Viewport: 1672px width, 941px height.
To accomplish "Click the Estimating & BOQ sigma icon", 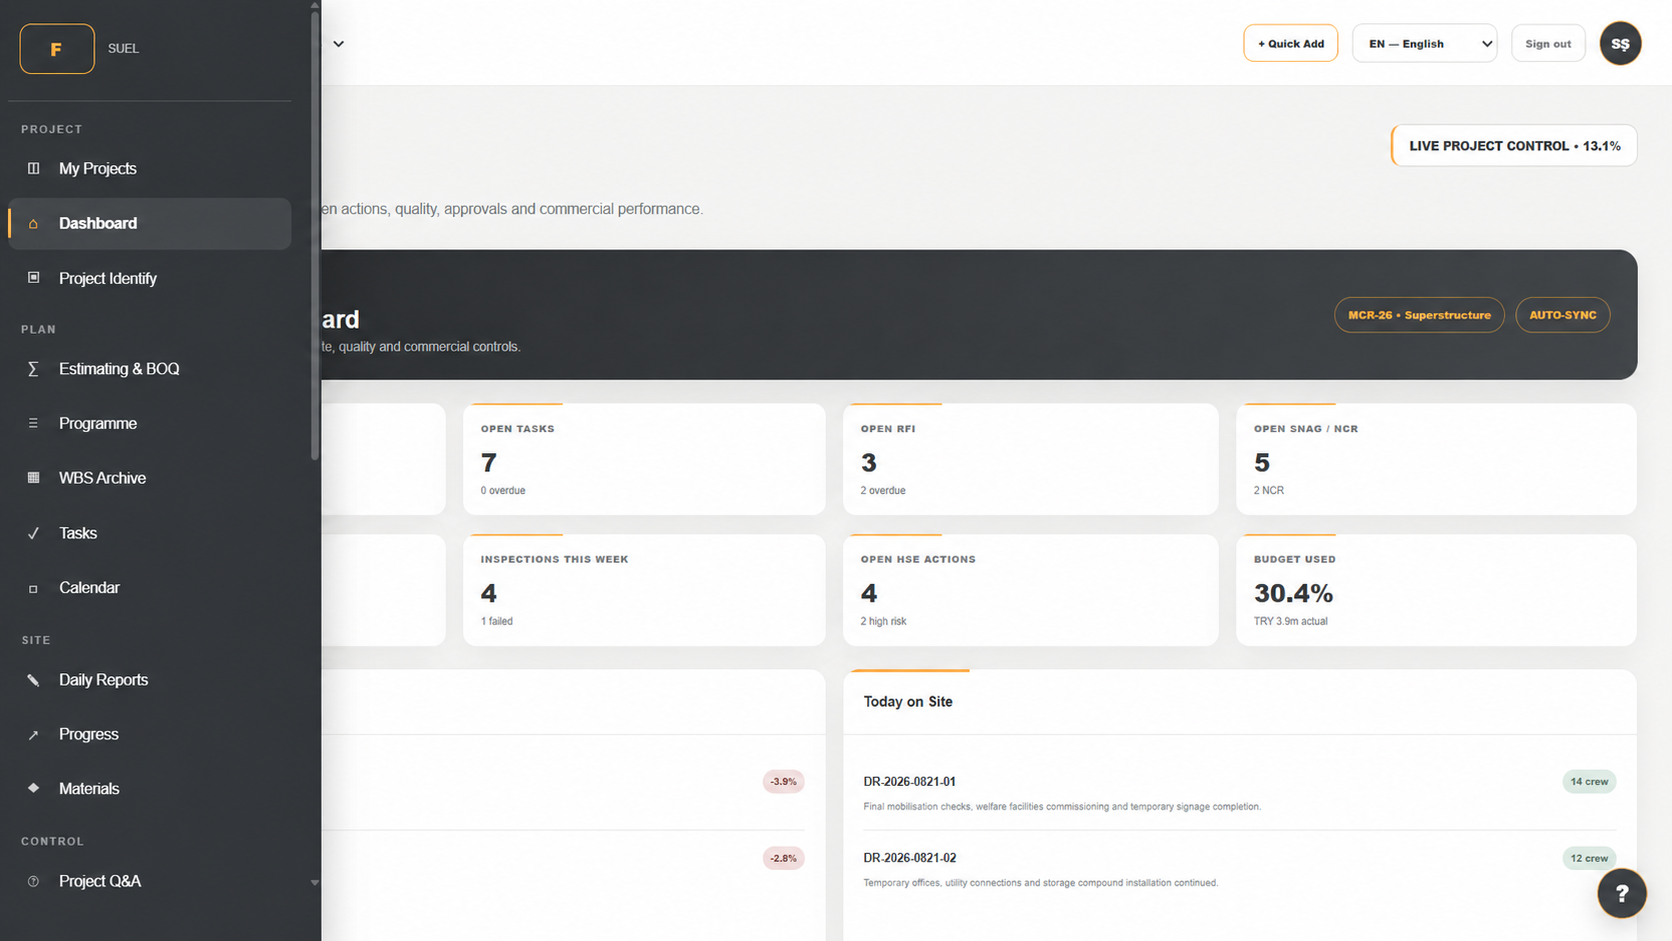I will pyautogui.click(x=33, y=369).
